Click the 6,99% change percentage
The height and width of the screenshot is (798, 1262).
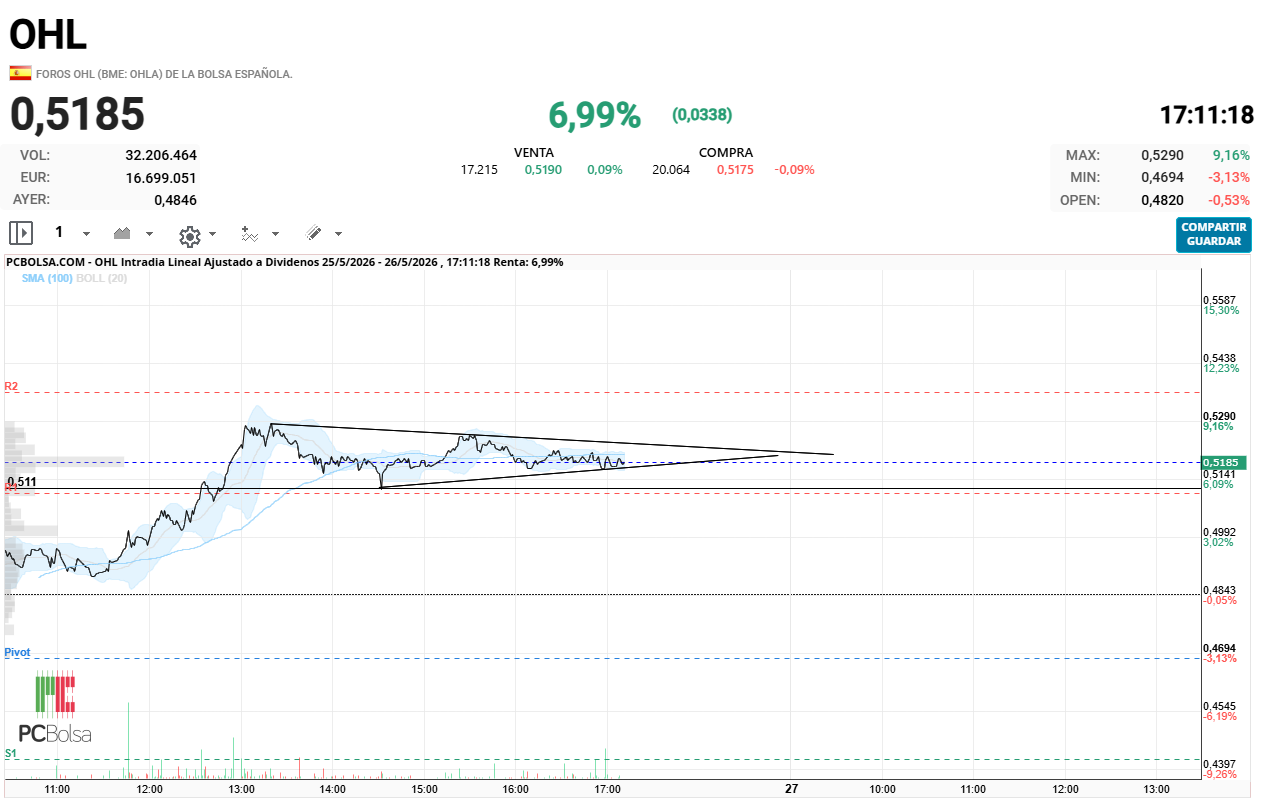point(594,115)
